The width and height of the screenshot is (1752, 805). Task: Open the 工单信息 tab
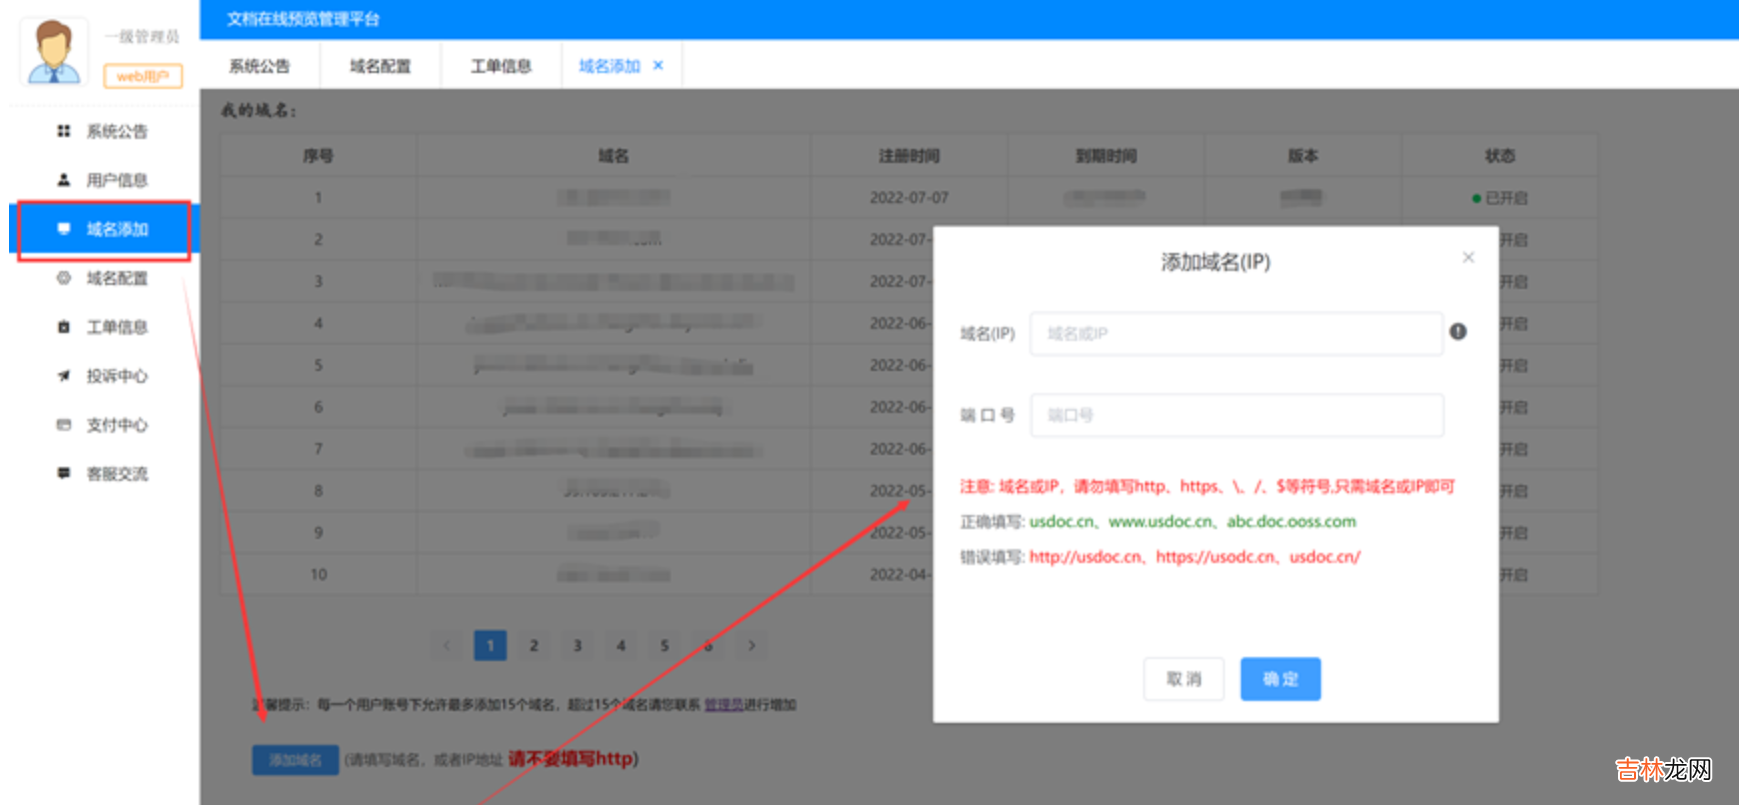click(501, 66)
